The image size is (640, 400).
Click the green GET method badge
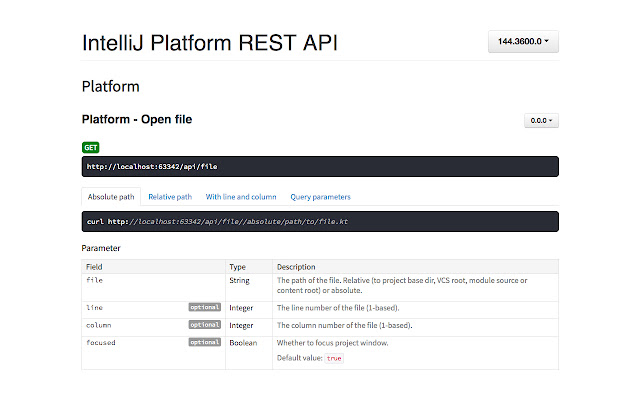[90, 147]
